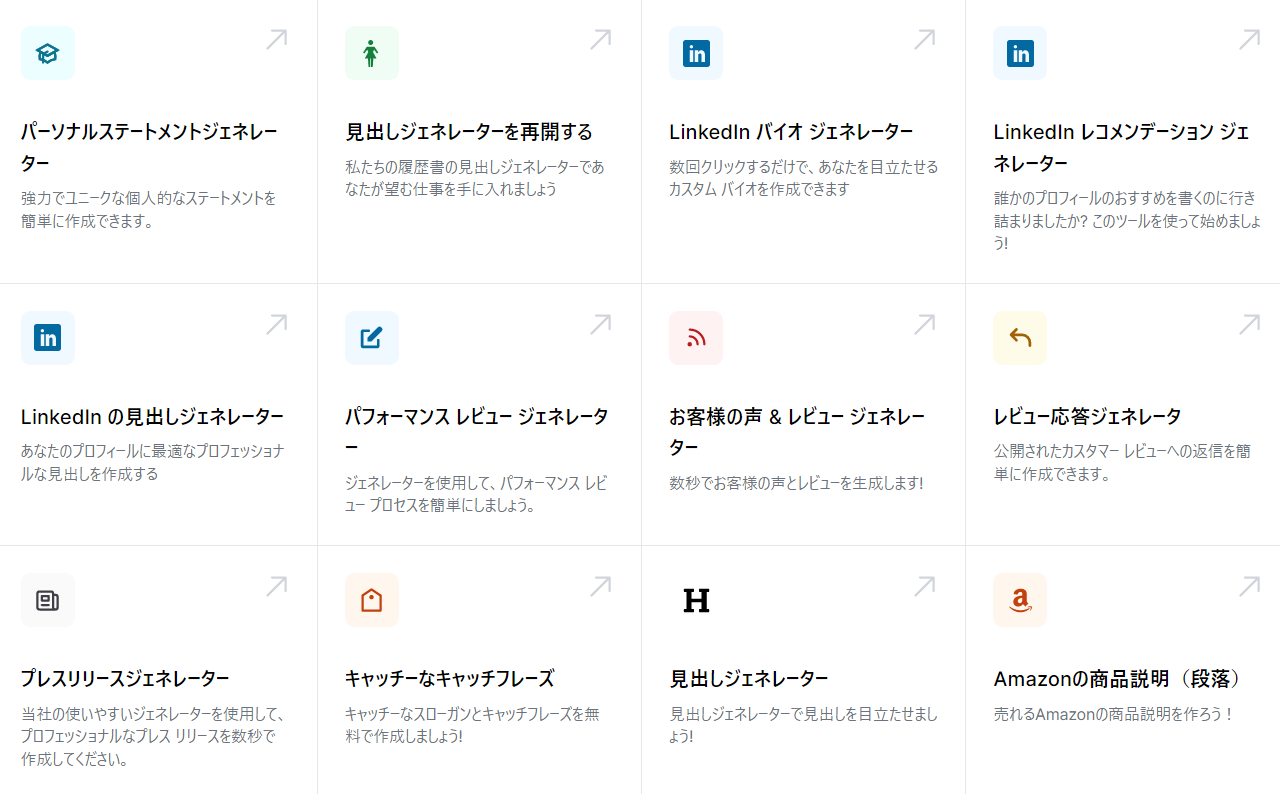Open パフォーマンス レビュー ジェネレーター title
The height and width of the screenshot is (794, 1280).
(x=477, y=431)
